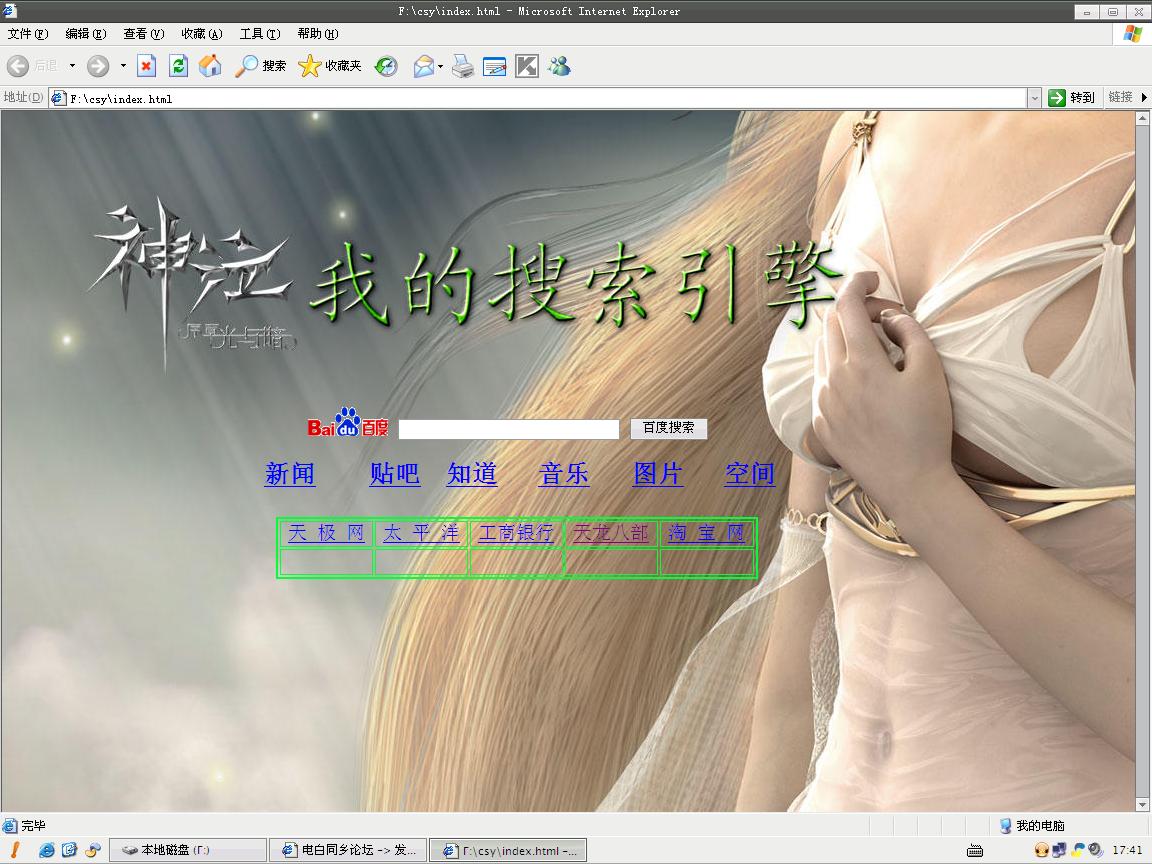Click the 转到 go button

[x=1072, y=98]
